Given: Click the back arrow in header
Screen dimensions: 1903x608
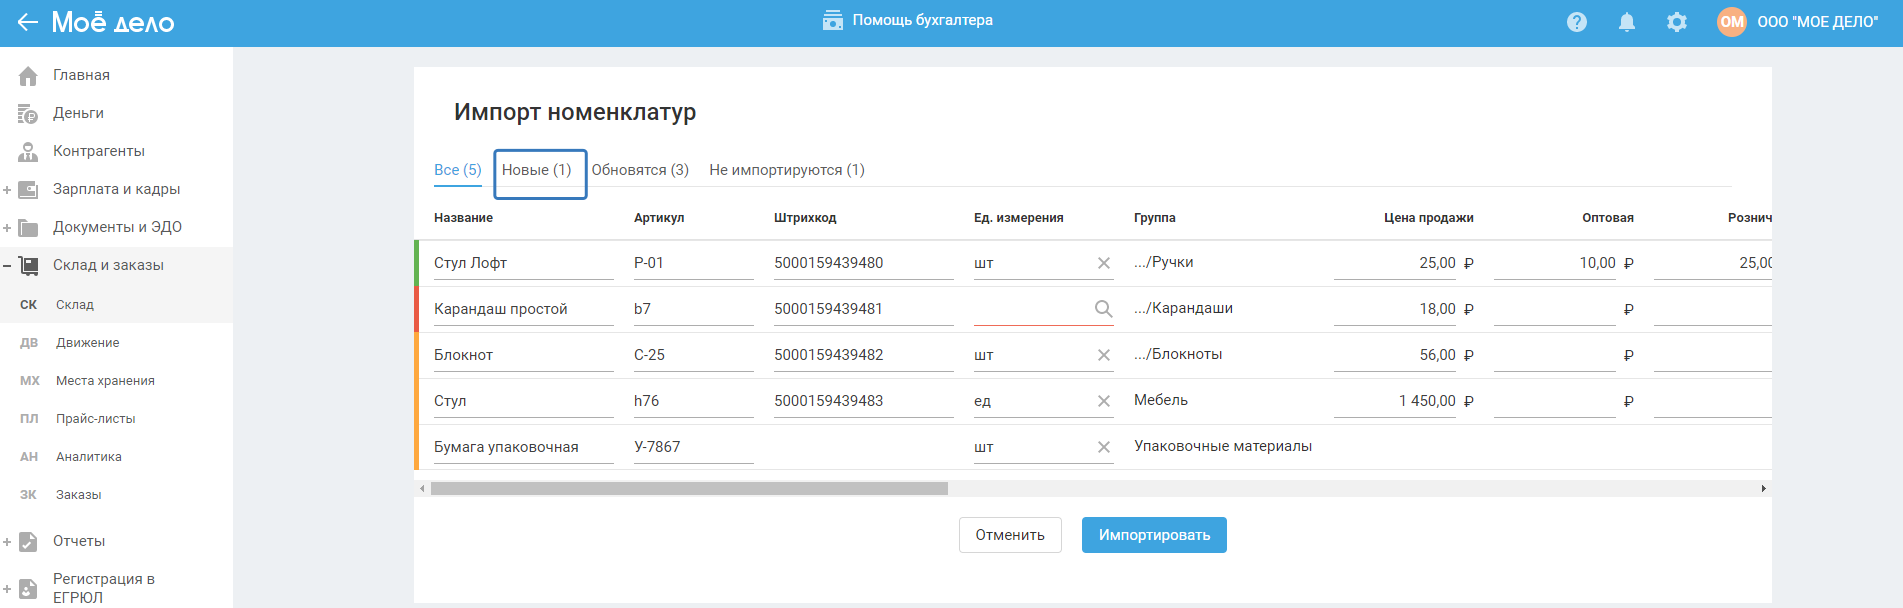Looking at the screenshot, I should point(27,22).
